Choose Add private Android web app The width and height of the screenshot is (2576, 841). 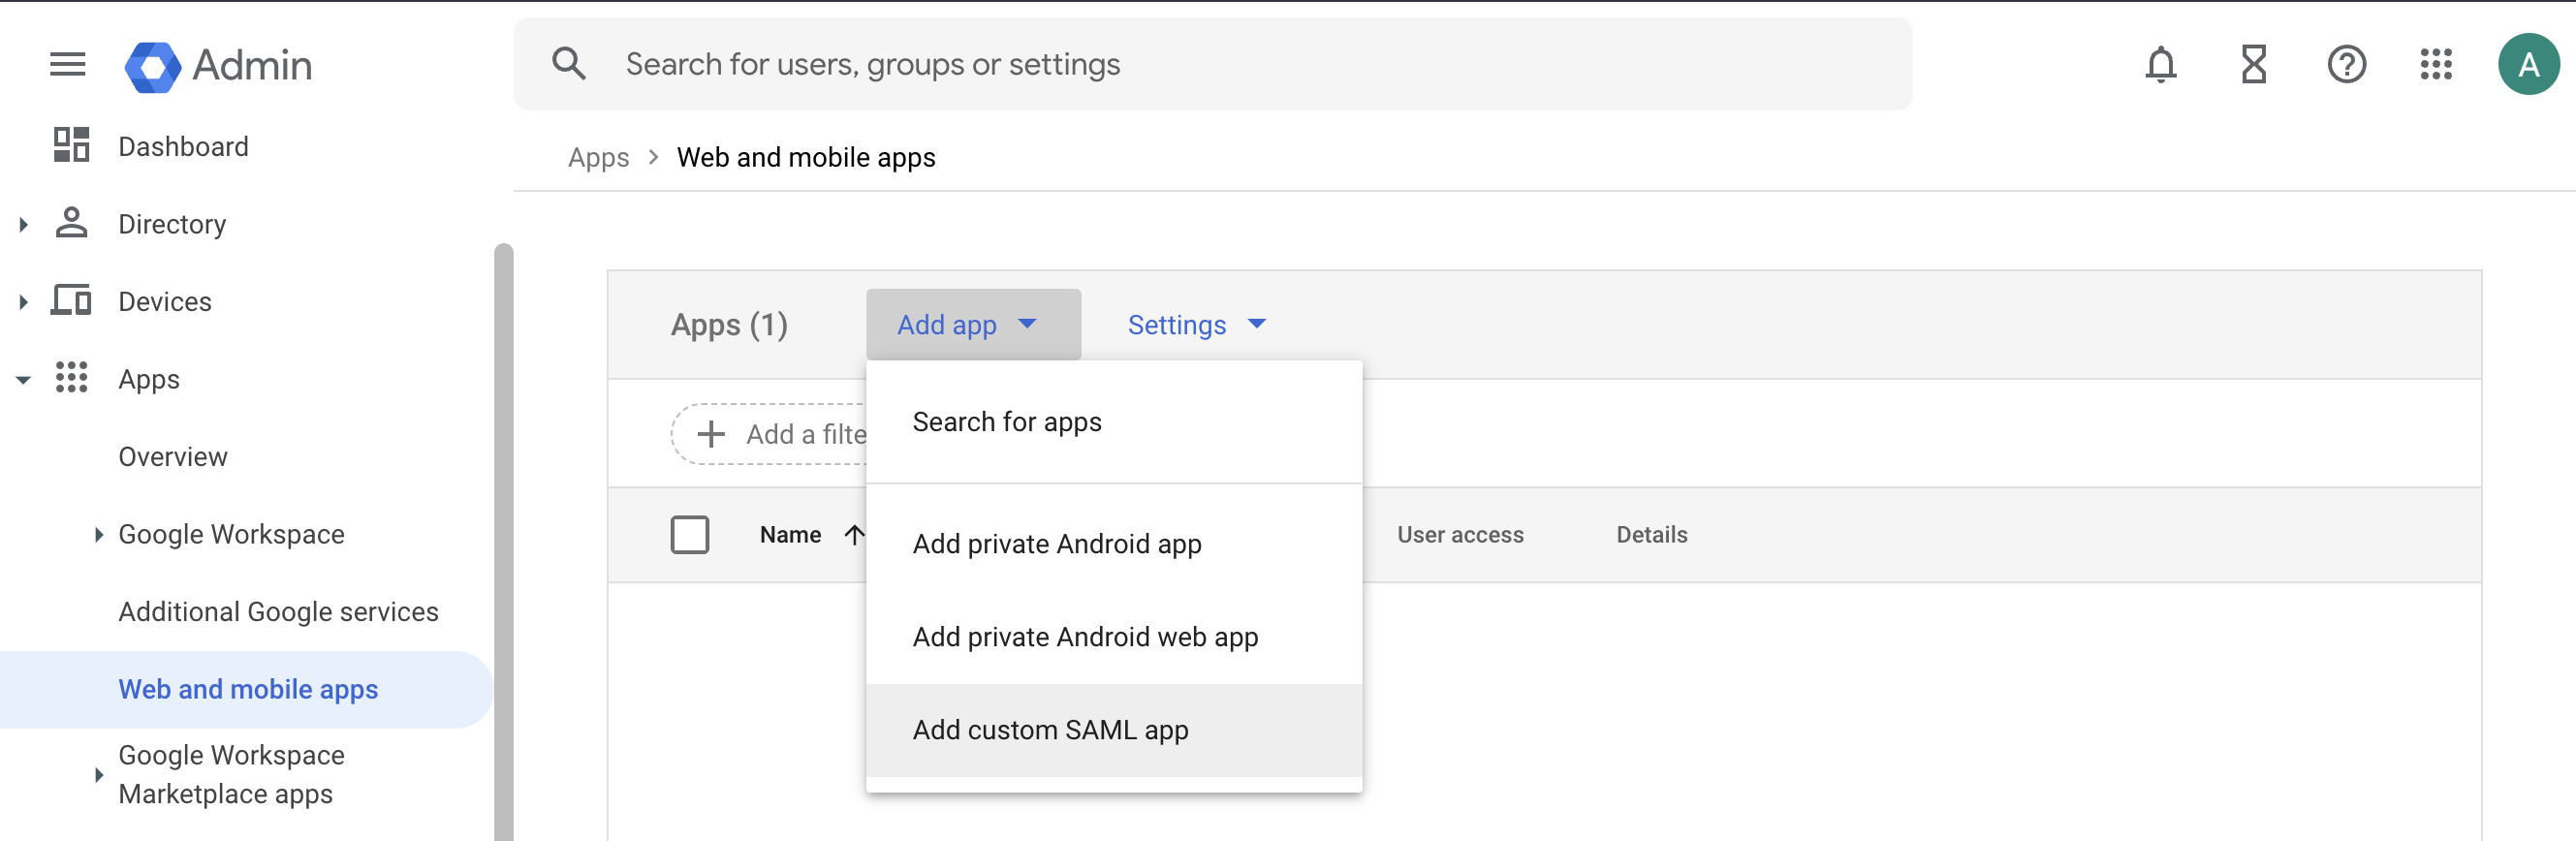1114,637
